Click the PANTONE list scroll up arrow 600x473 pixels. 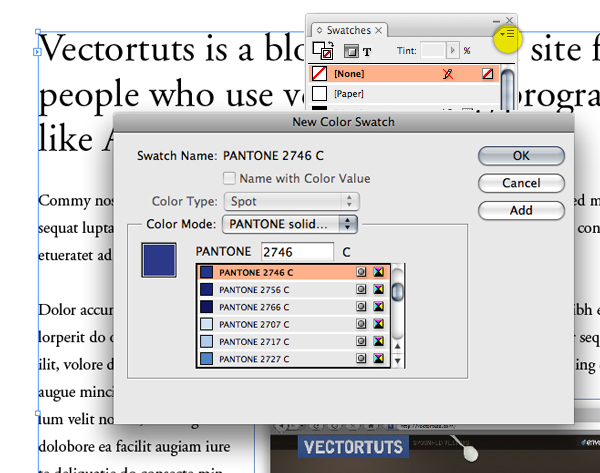click(x=398, y=347)
